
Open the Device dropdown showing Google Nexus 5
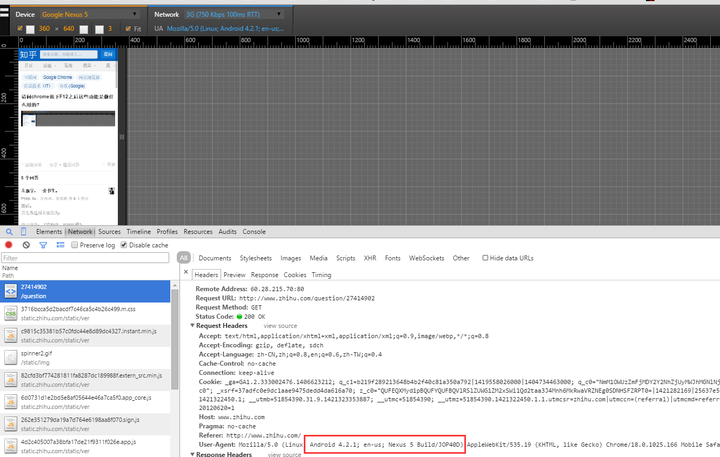click(90, 15)
